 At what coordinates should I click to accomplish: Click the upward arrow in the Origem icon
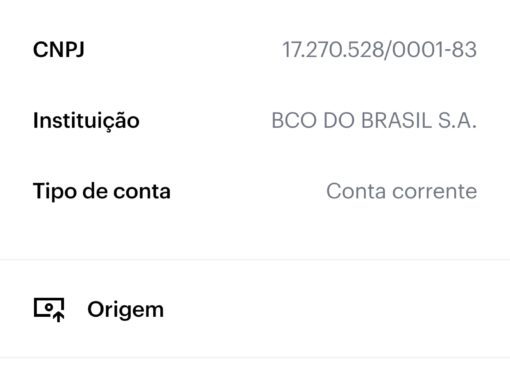[x=59, y=317]
